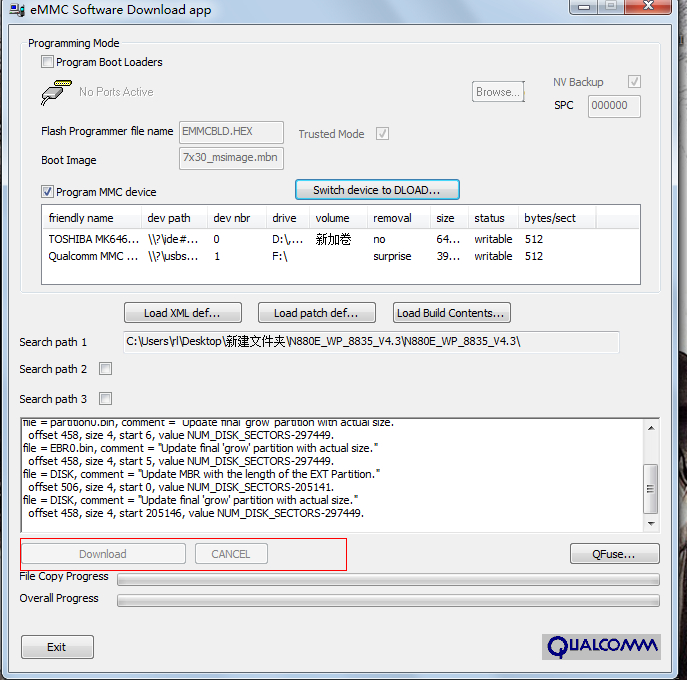Enable Search path 3 checkbox
The image size is (687, 680).
coord(105,398)
